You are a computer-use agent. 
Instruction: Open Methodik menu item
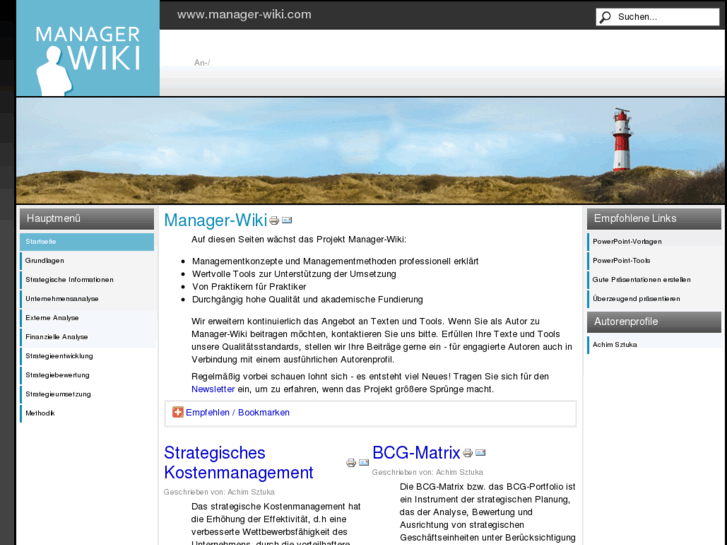pos(87,413)
